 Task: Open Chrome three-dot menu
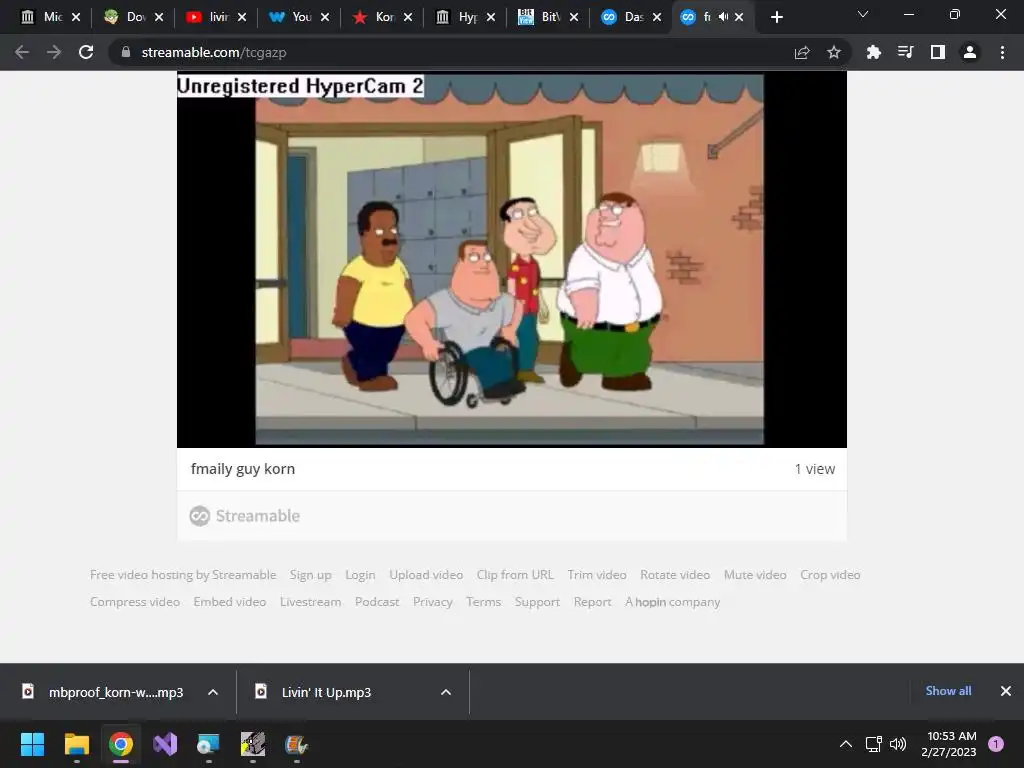(x=1002, y=52)
